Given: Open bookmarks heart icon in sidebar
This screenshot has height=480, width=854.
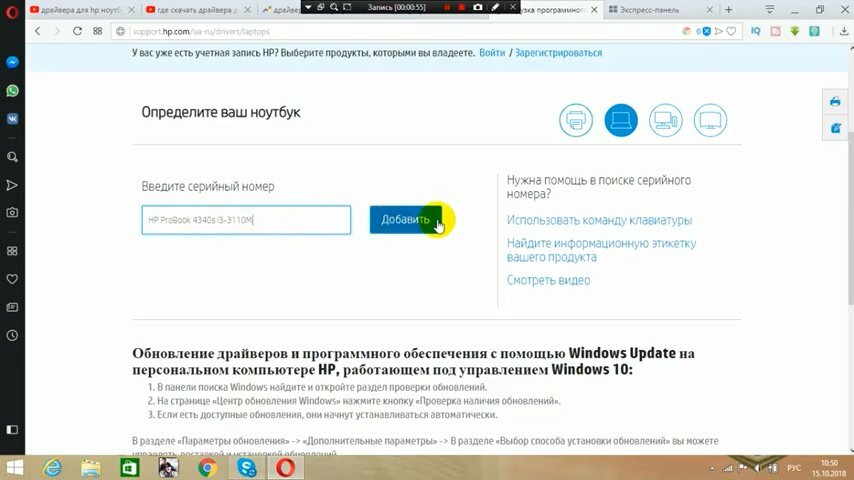Looking at the screenshot, I should tap(12, 279).
